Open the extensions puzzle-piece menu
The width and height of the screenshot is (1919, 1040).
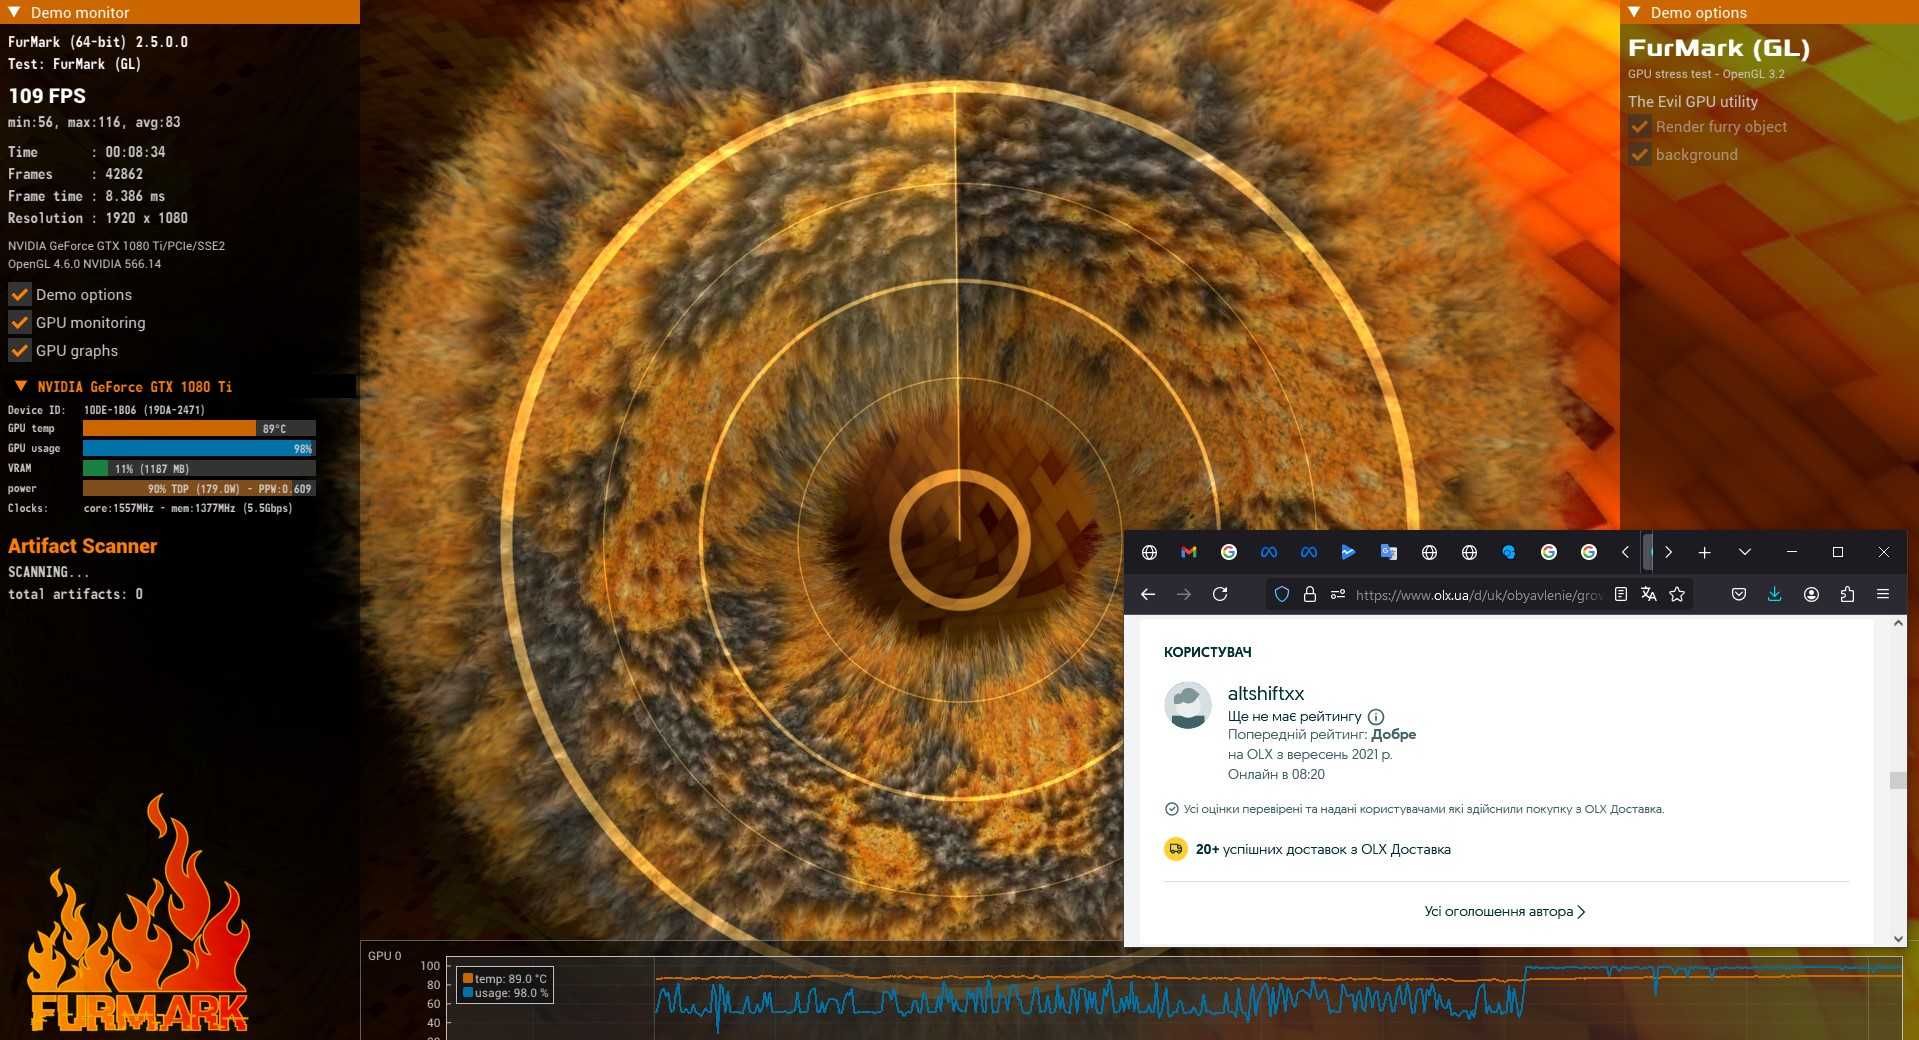point(1847,594)
